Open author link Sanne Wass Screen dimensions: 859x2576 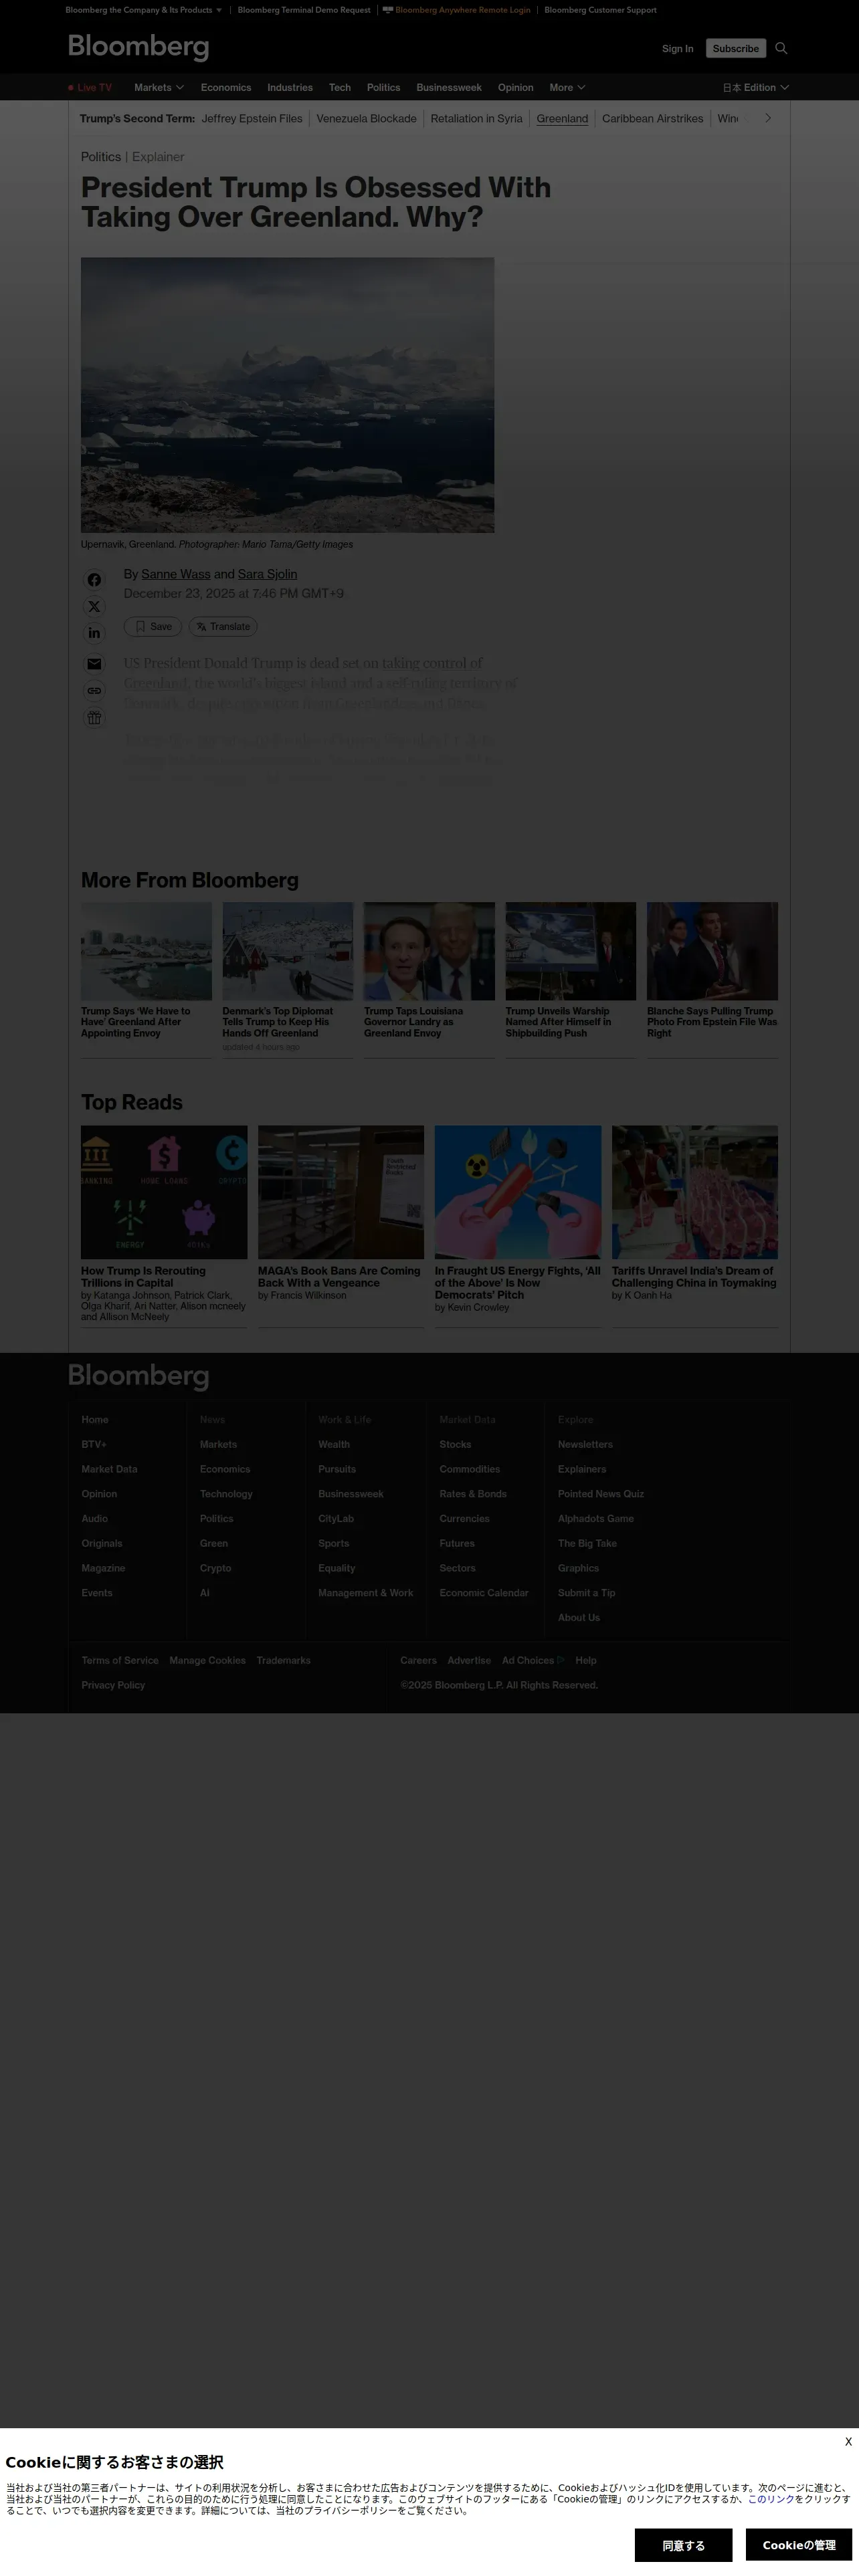(x=176, y=574)
